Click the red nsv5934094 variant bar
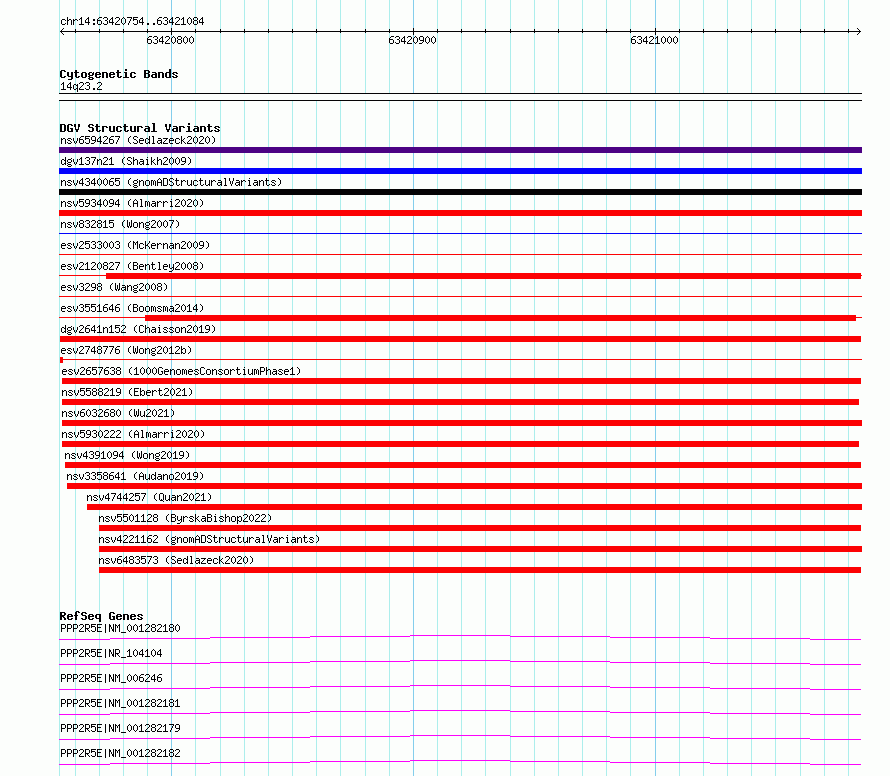This screenshot has height=776, width=890. click(x=460, y=213)
